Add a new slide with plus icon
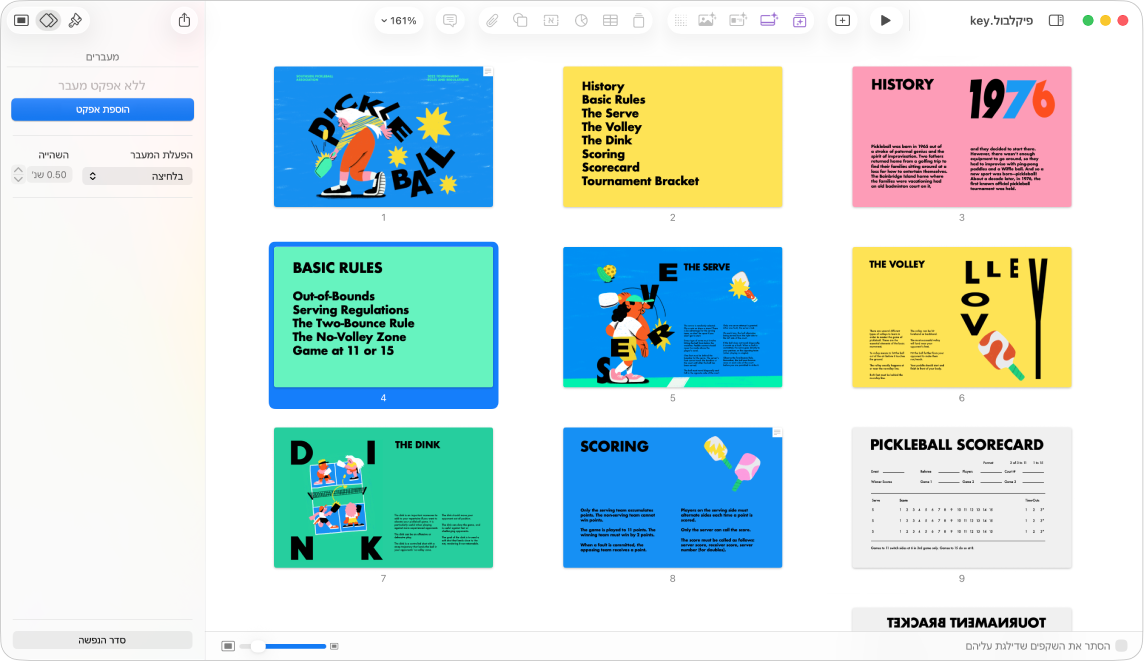 842,20
